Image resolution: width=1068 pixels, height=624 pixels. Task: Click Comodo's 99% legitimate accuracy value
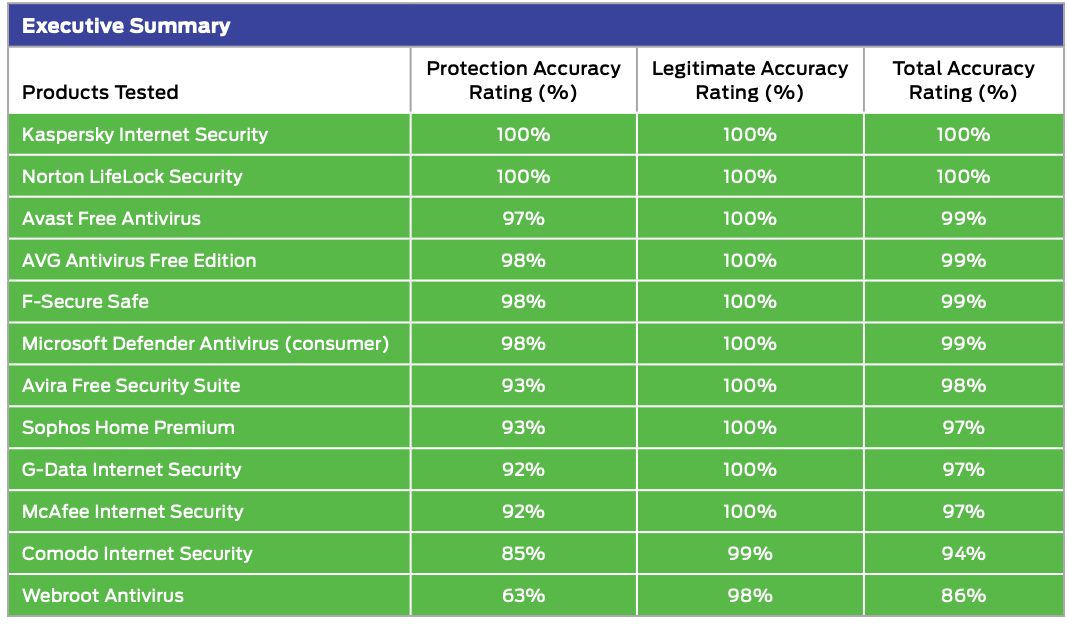[750, 553]
